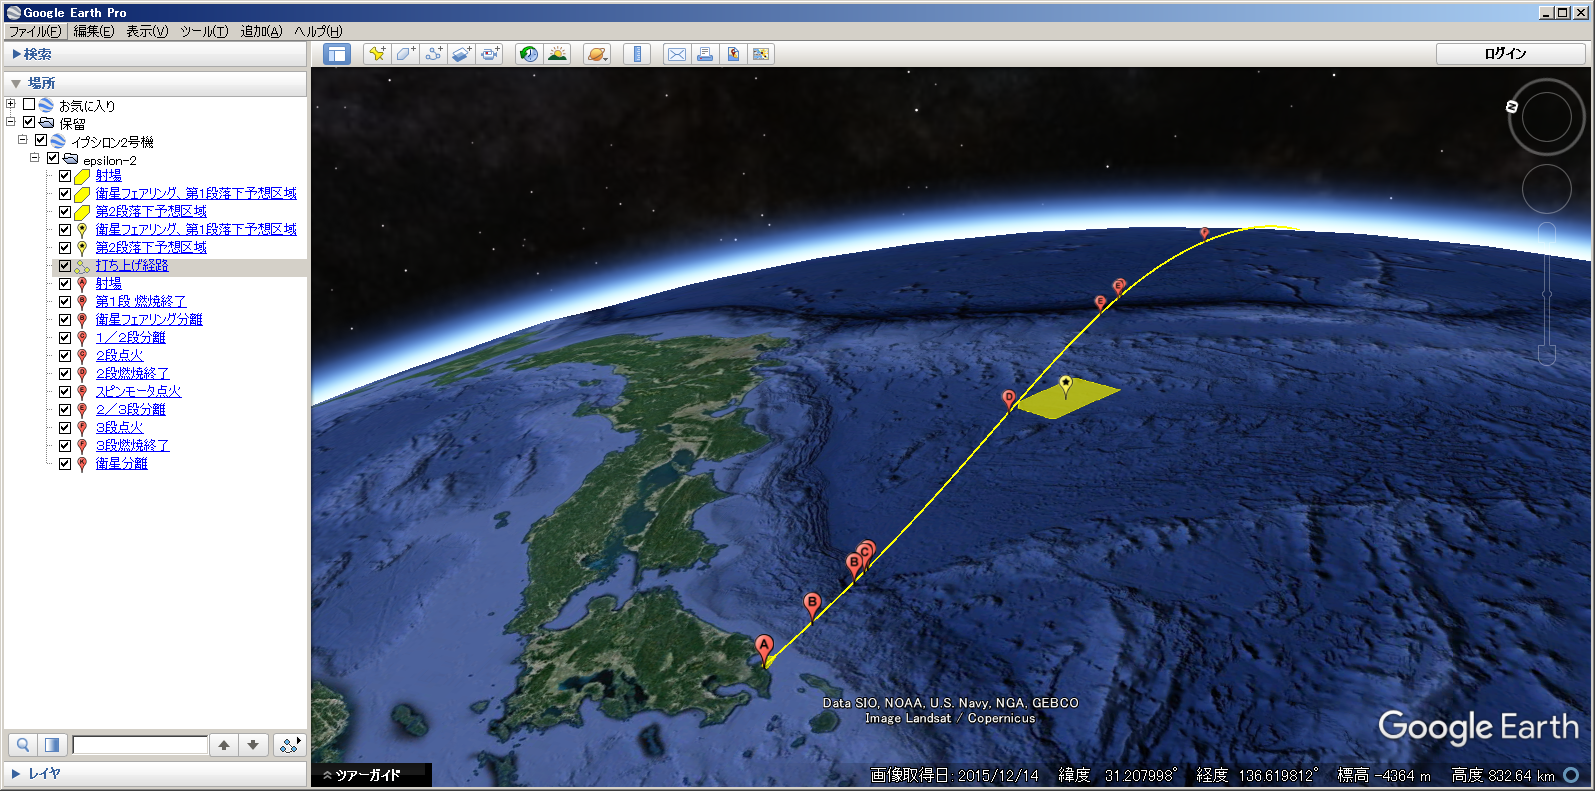Toggle visibility of 2段点火
The width and height of the screenshot is (1595, 791).
[x=65, y=356]
